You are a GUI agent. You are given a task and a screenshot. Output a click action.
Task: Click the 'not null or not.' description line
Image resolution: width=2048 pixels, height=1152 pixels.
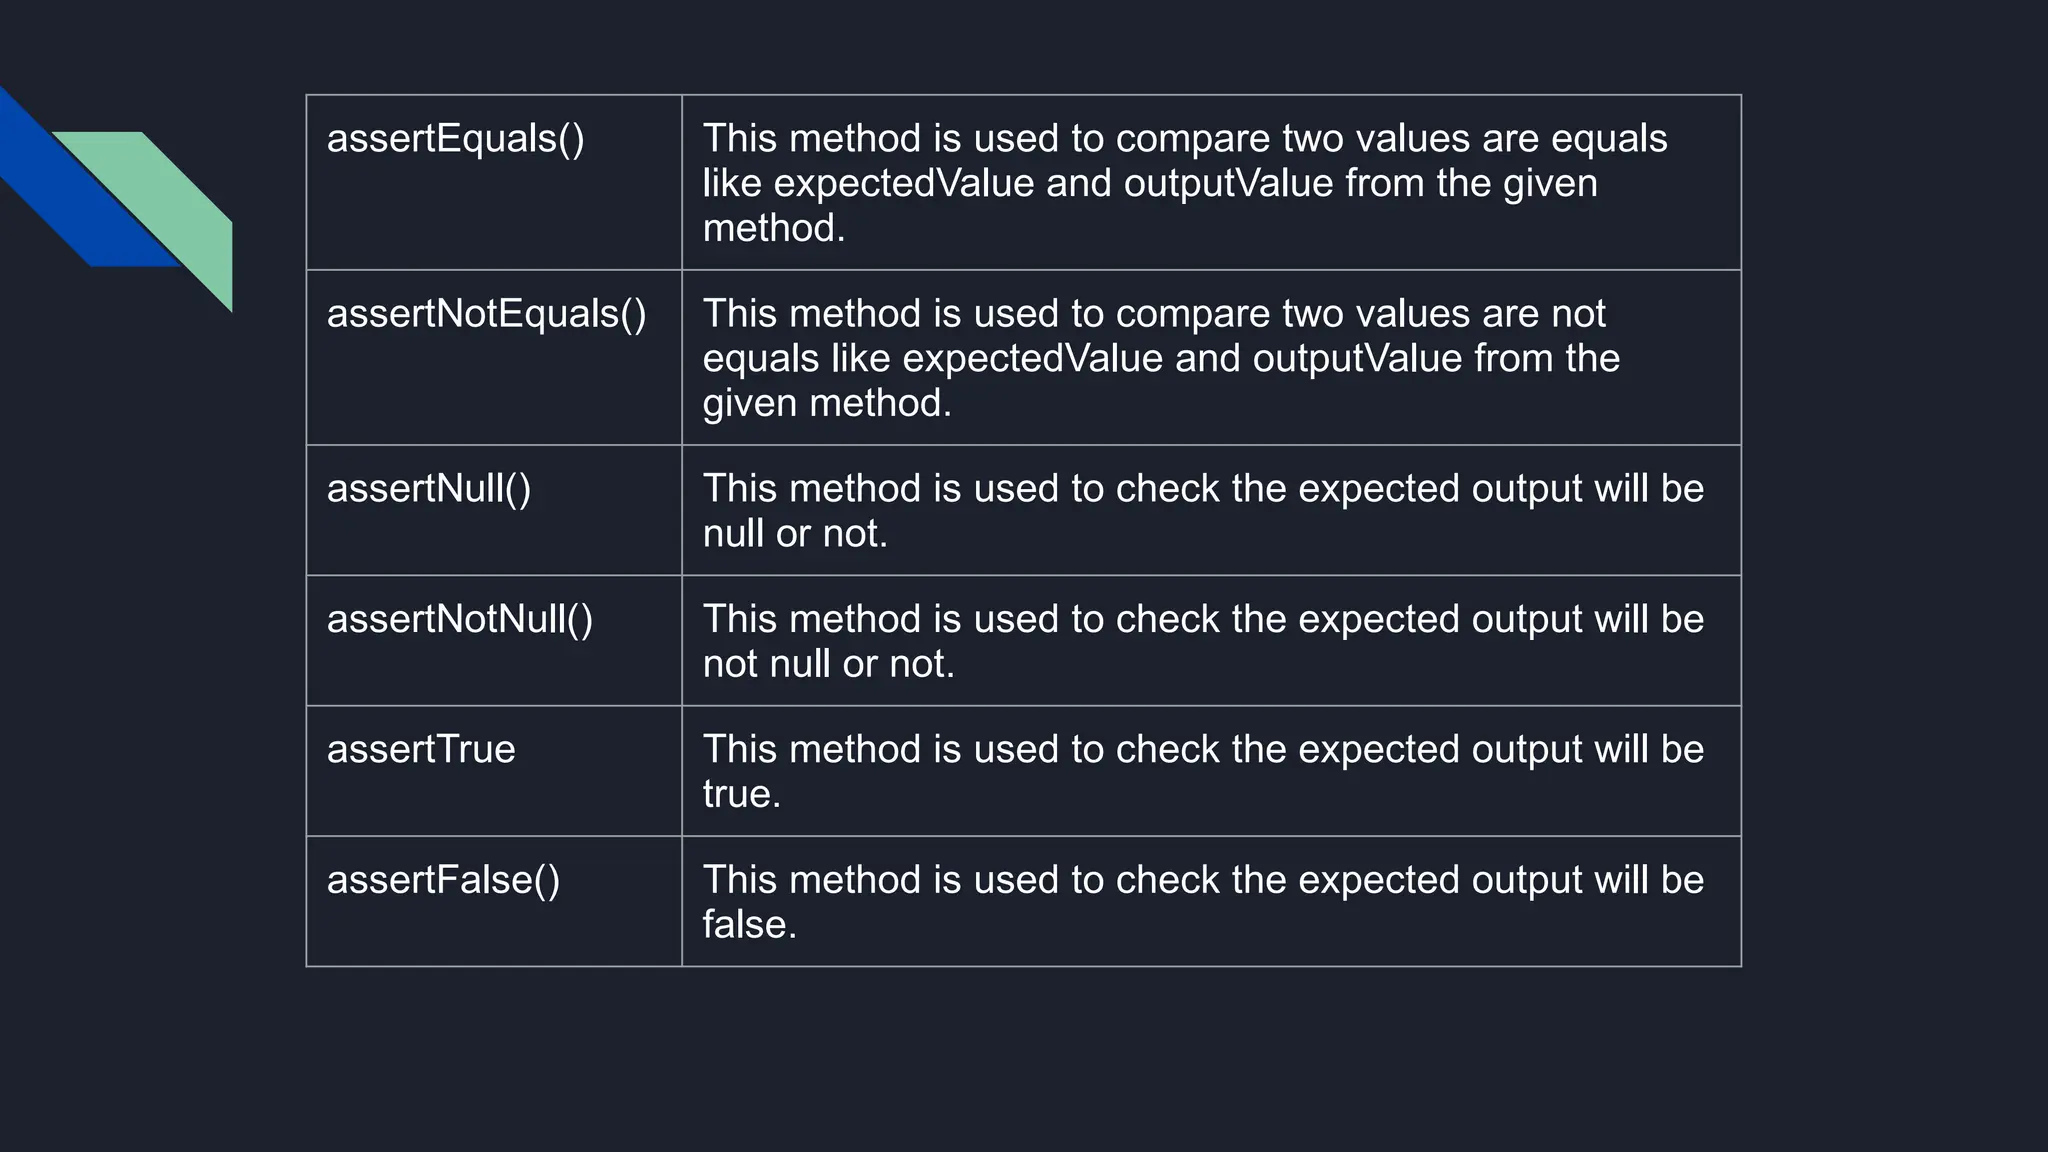[x=828, y=664]
